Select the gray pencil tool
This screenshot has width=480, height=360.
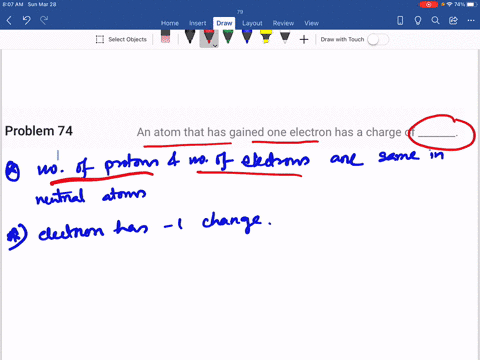tap(285, 37)
